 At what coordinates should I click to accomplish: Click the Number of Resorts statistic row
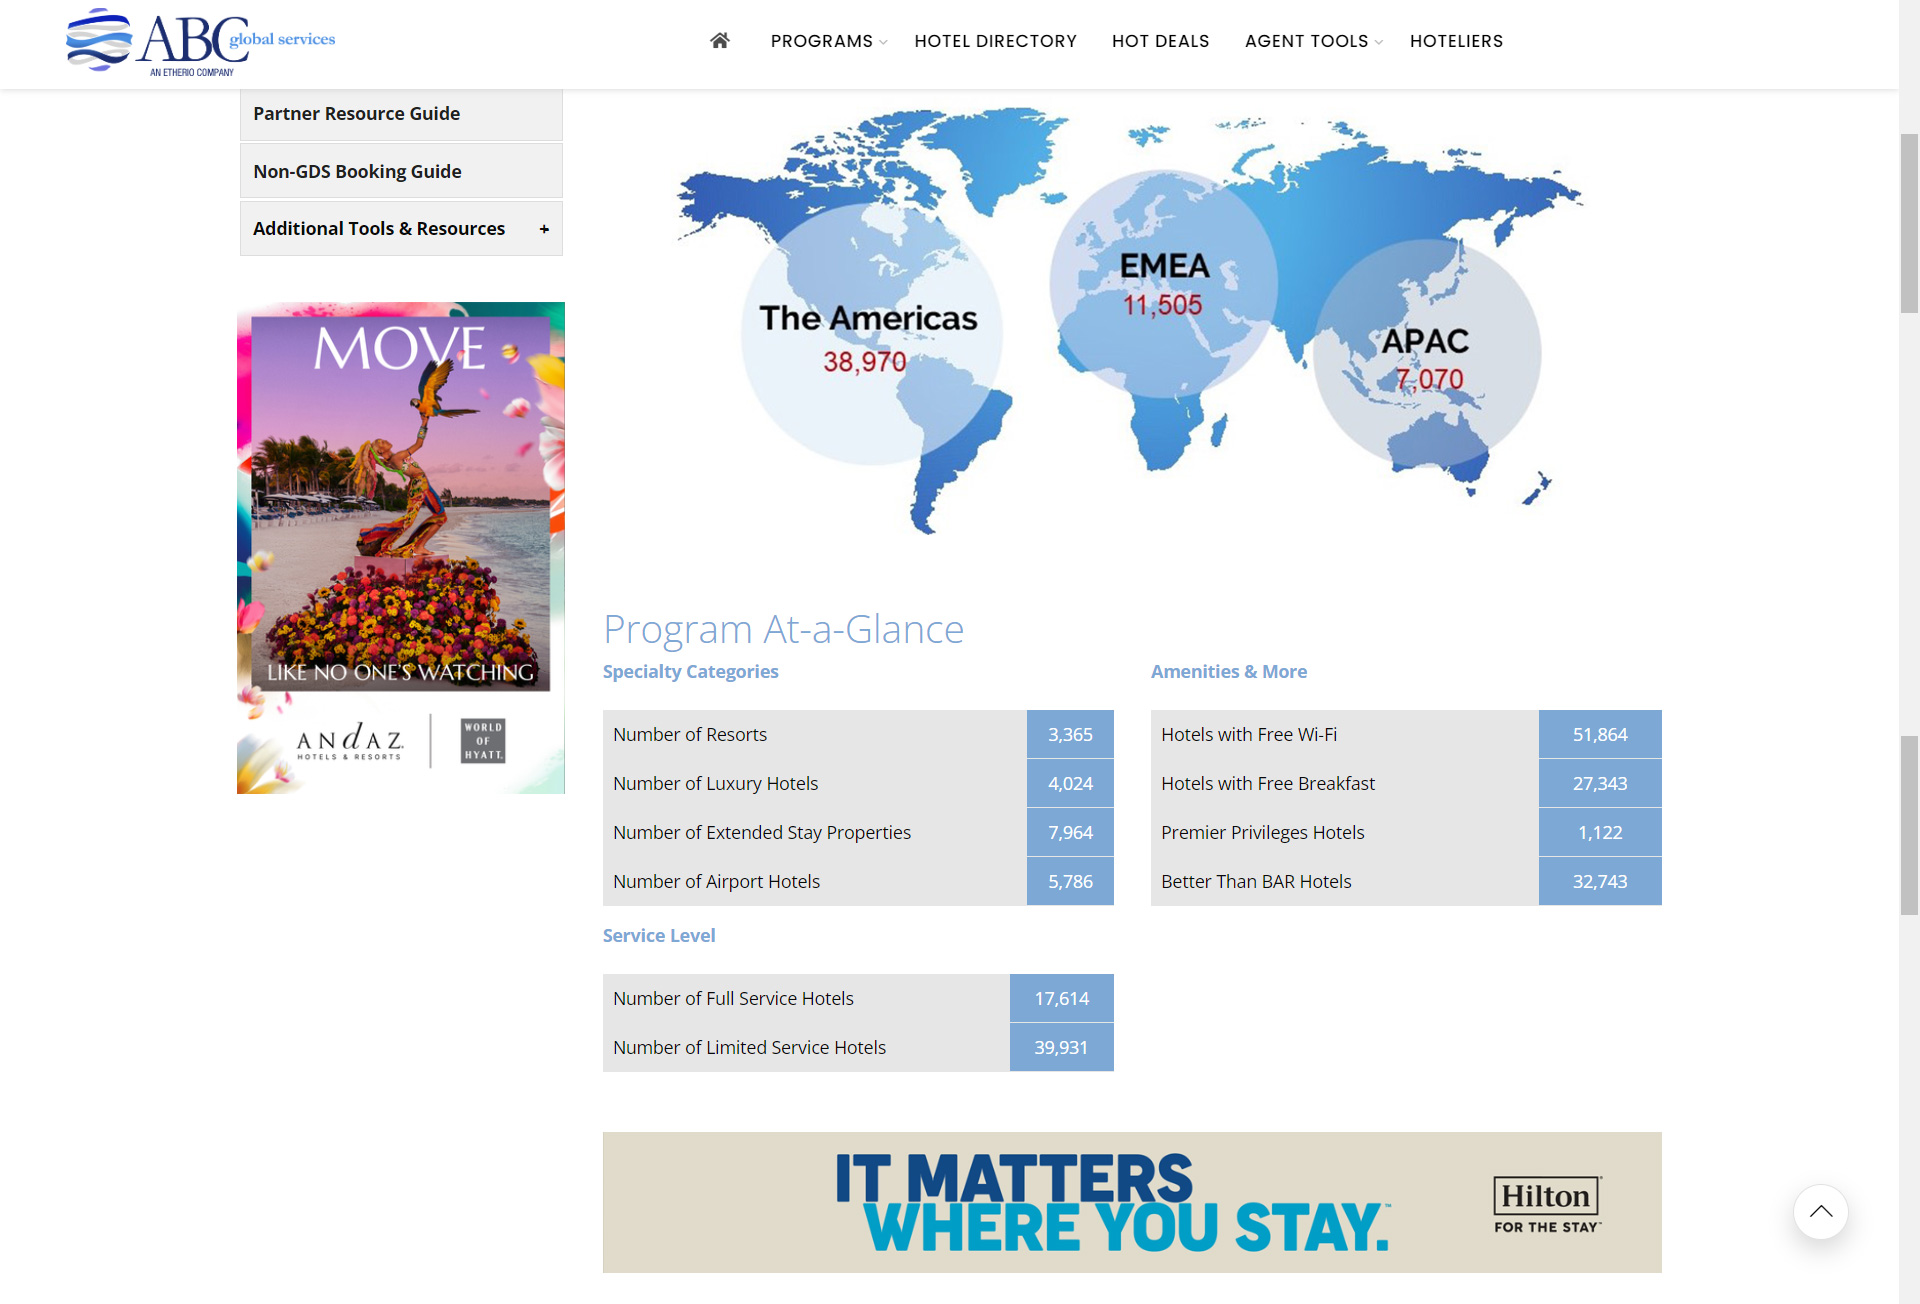coord(857,734)
